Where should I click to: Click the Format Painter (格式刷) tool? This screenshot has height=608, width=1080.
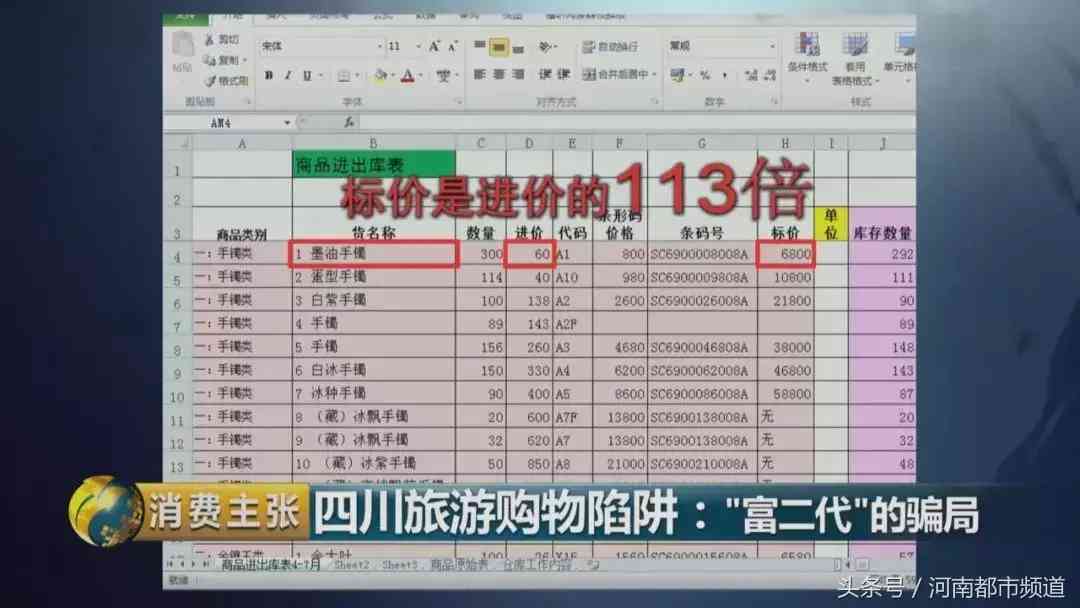(227, 81)
